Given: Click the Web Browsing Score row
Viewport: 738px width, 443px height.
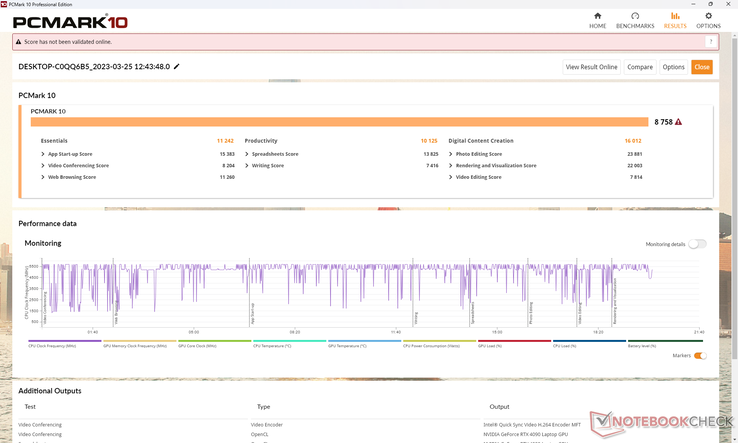Looking at the screenshot, I should (x=71, y=177).
